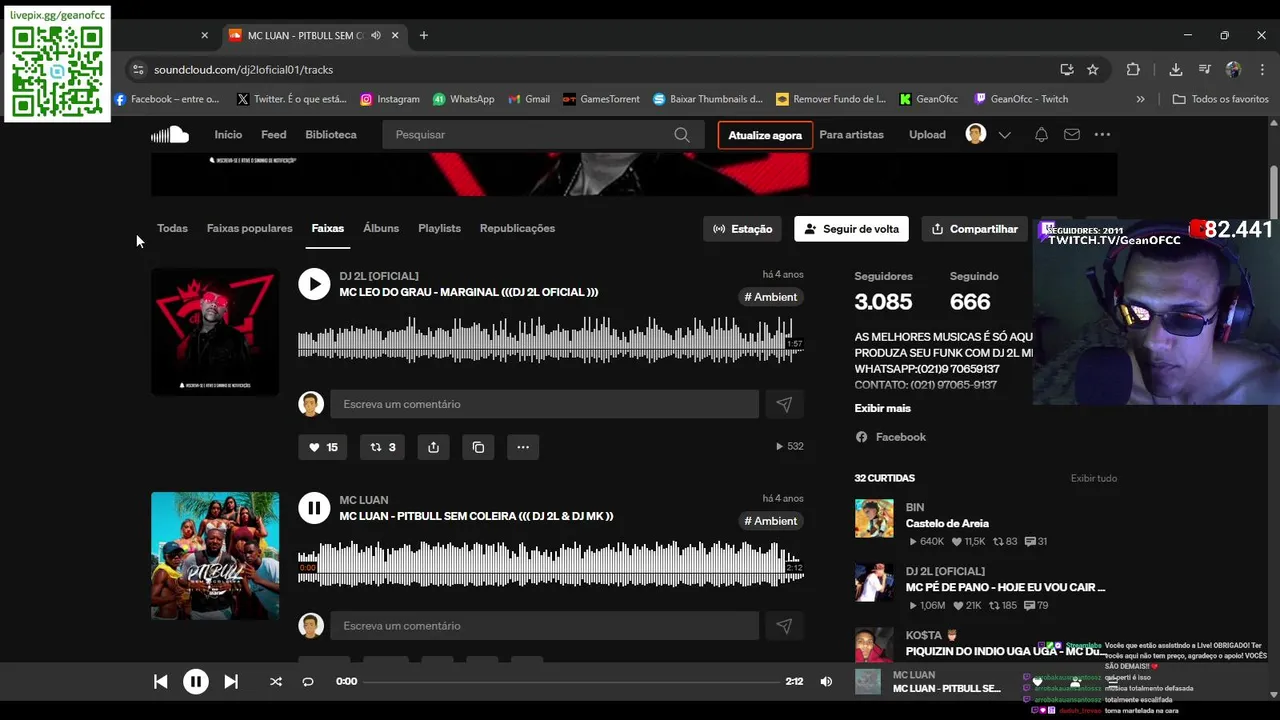Expand the profile dropdown chevron
Viewport: 1280px width, 720px height.
click(1005, 135)
